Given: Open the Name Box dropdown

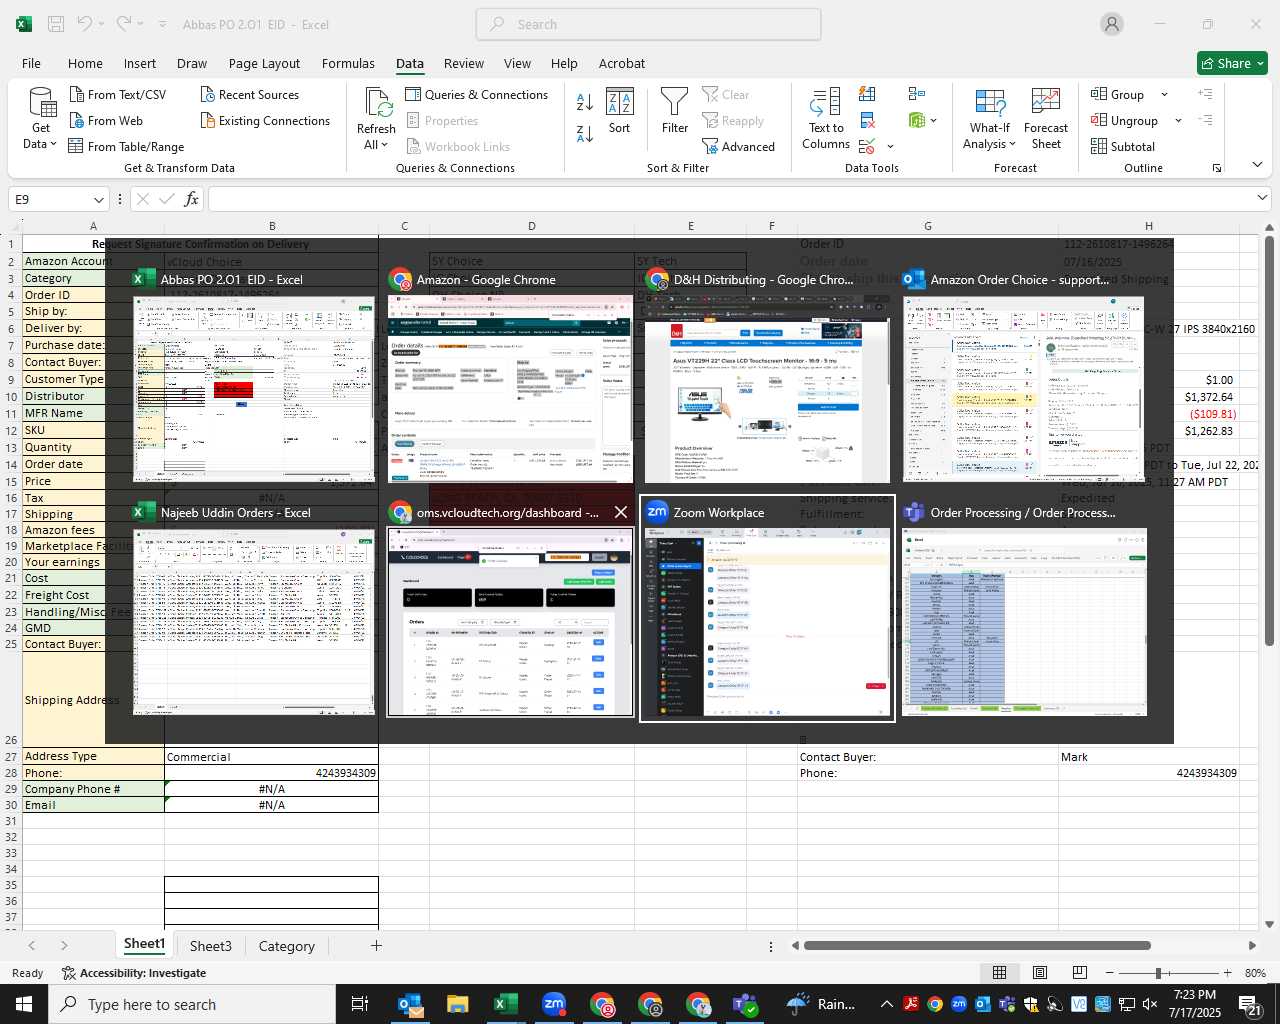Looking at the screenshot, I should [98, 199].
